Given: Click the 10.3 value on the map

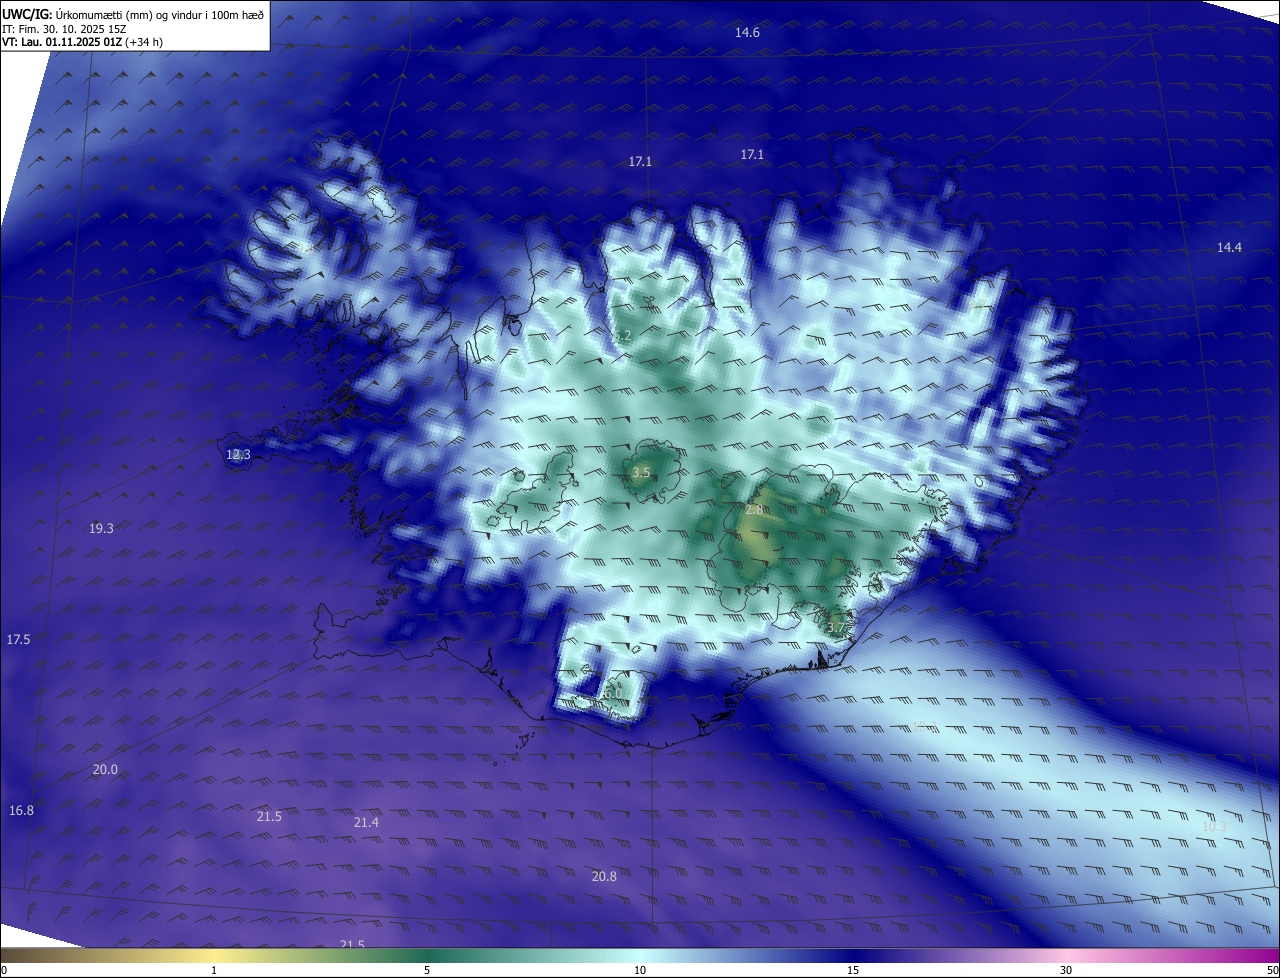Looking at the screenshot, I should [1213, 827].
